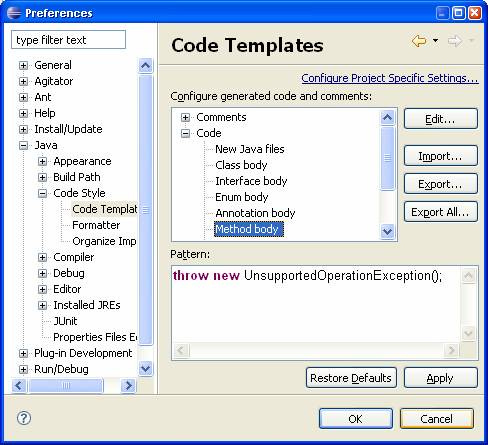Screen dimensions: 488x445
Task: Select Class body template
Action: (241, 165)
